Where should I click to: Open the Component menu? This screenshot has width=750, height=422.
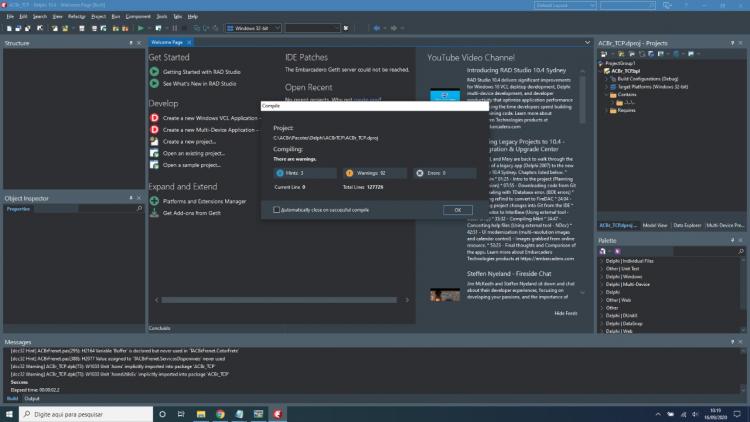click(x=138, y=17)
